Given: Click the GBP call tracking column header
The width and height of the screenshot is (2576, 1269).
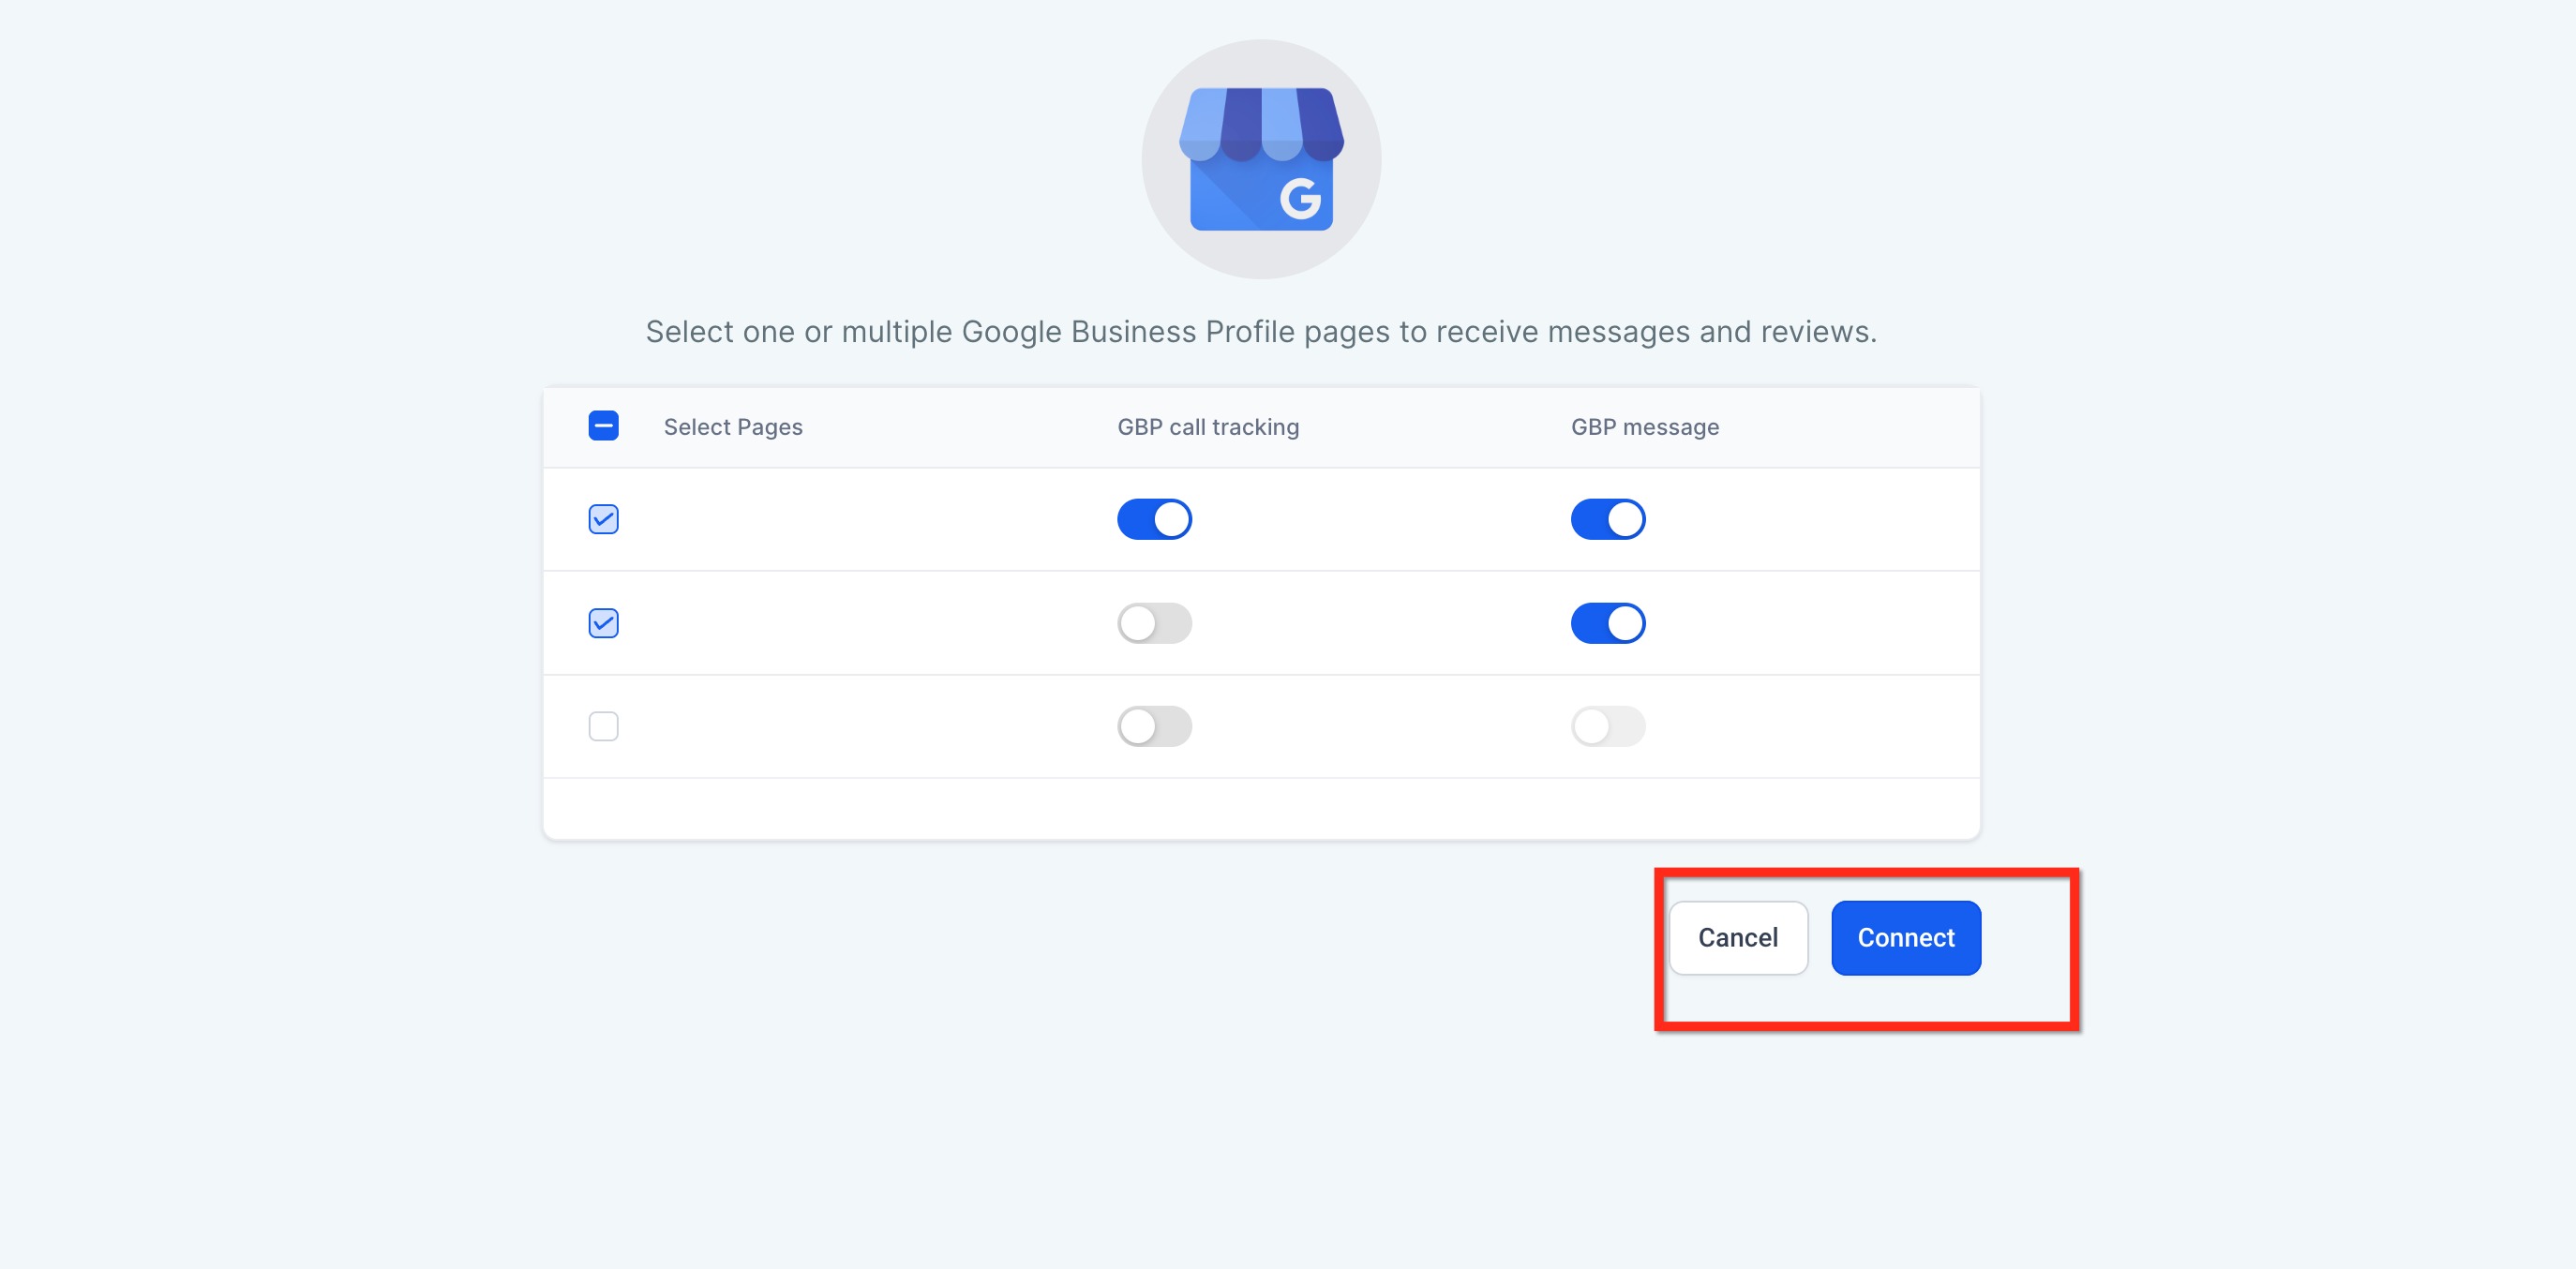Looking at the screenshot, I should tap(1208, 427).
